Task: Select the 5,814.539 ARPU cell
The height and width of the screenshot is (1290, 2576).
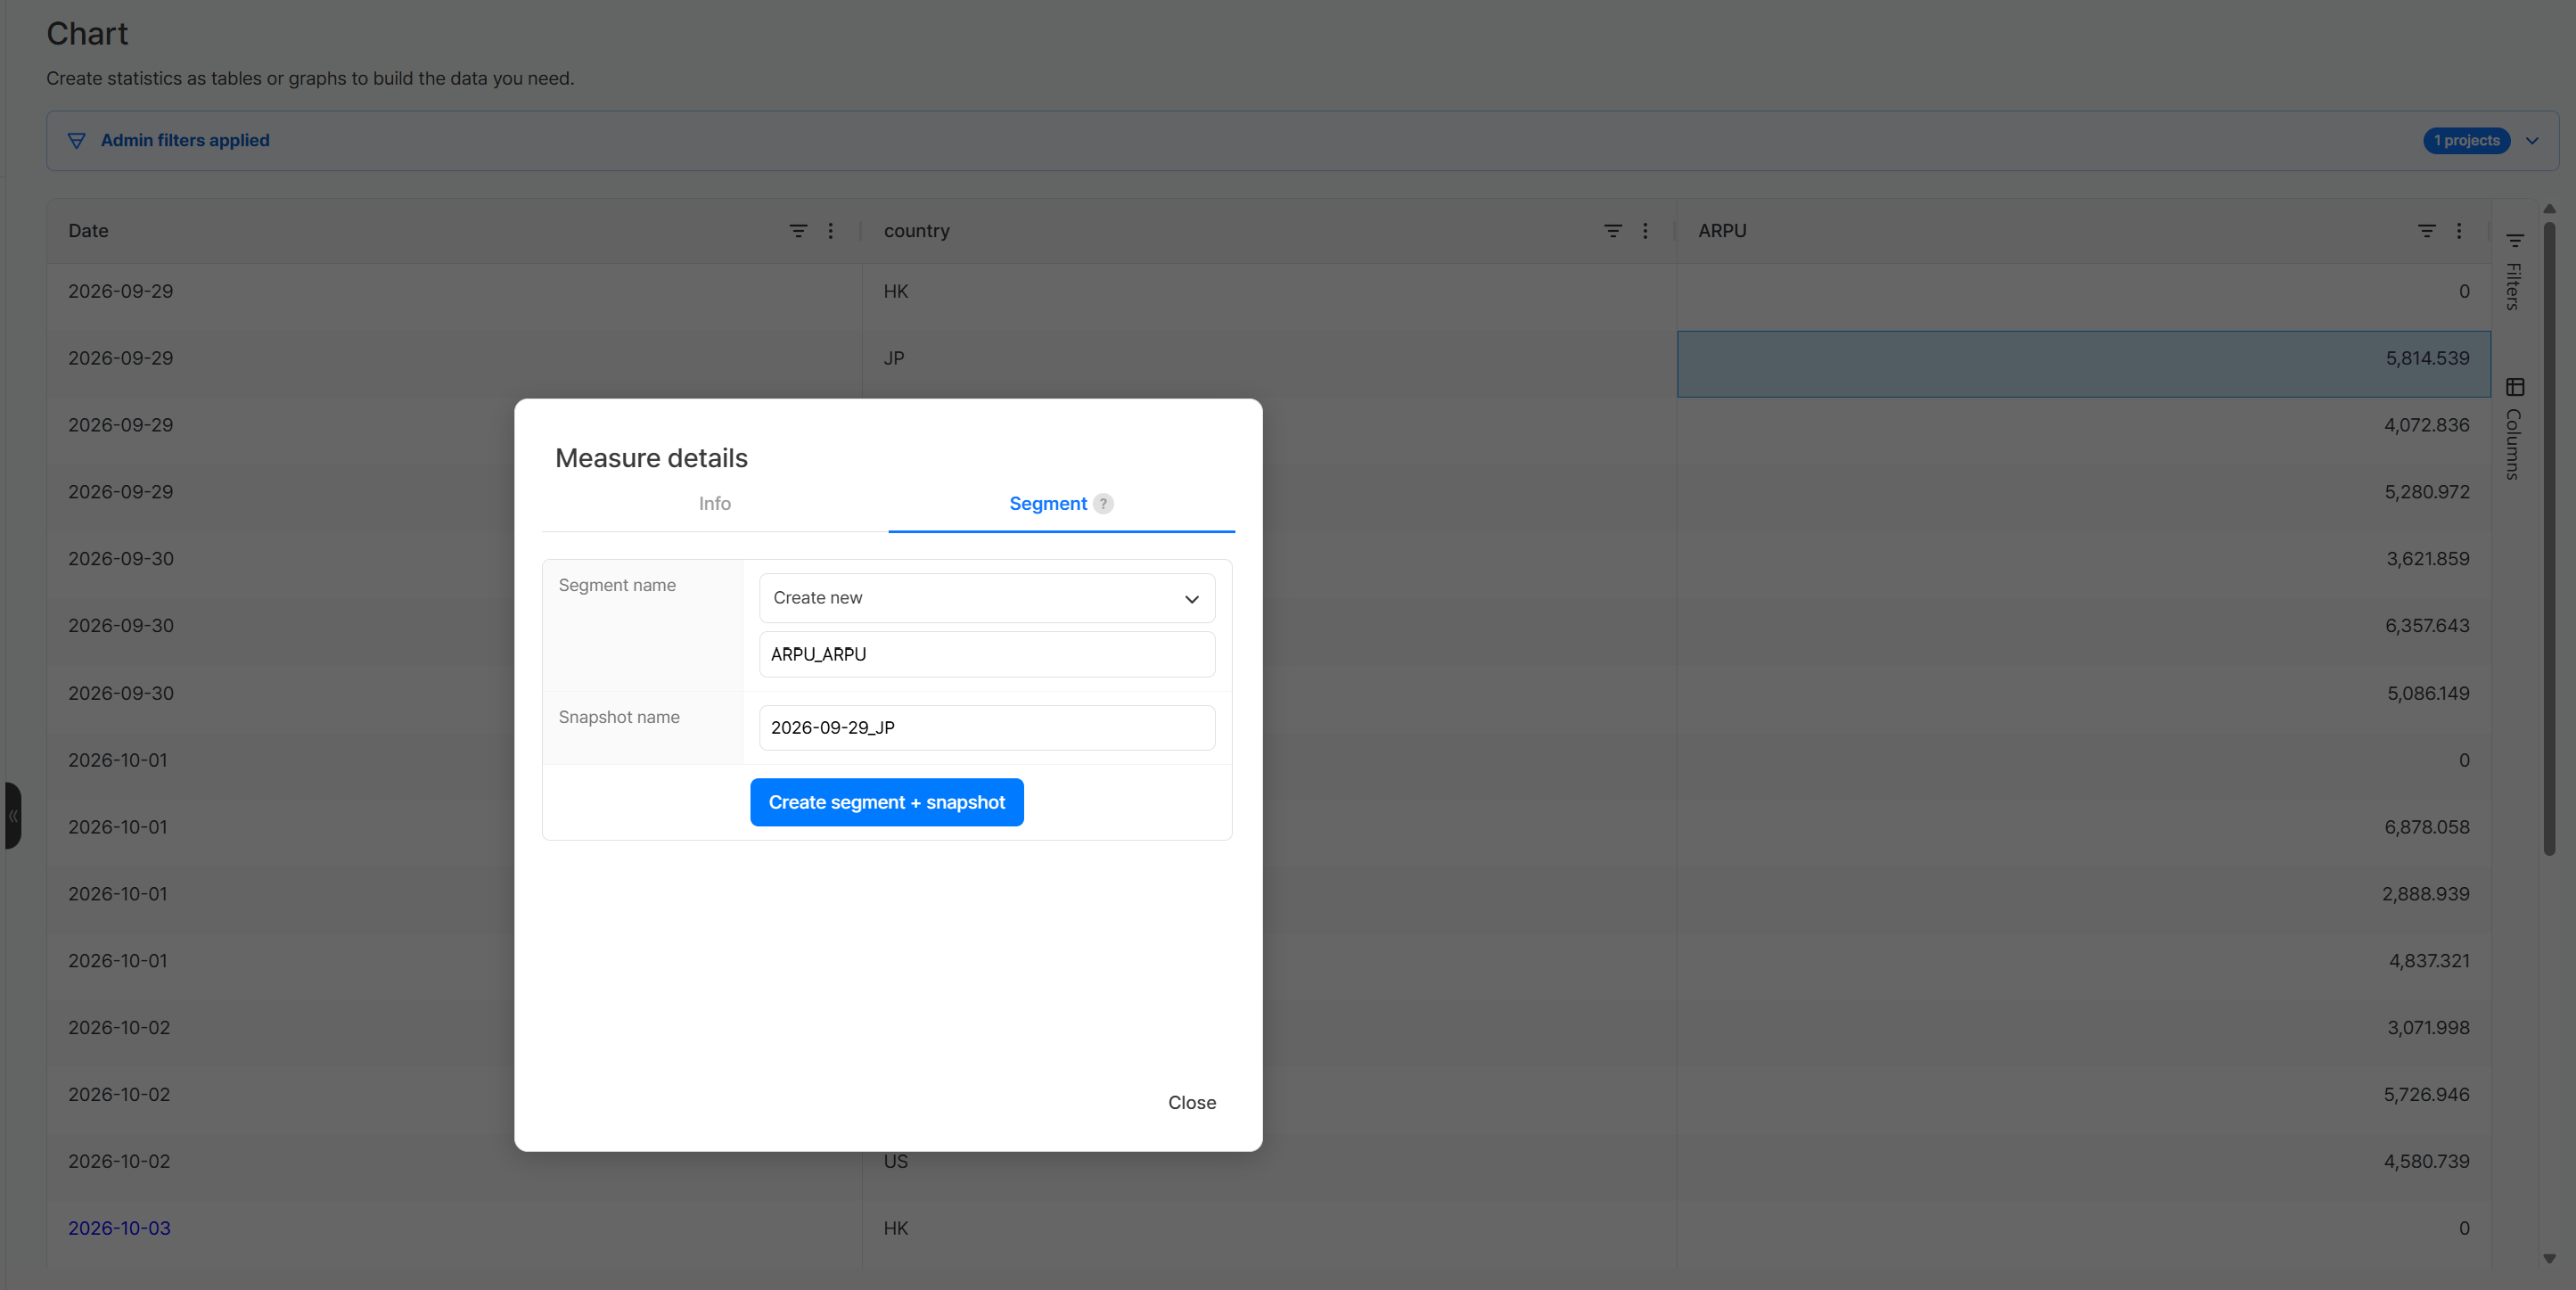Action: click(x=2084, y=364)
